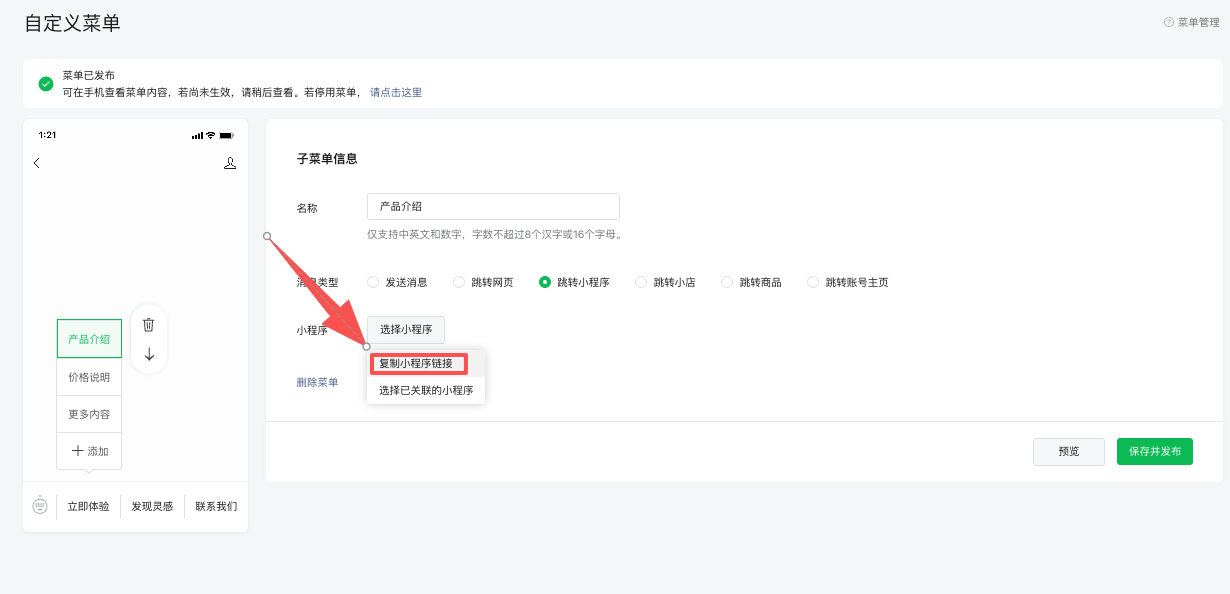Select the 价格说明 submenu item
Screen dimensions: 1230x594
89,377
